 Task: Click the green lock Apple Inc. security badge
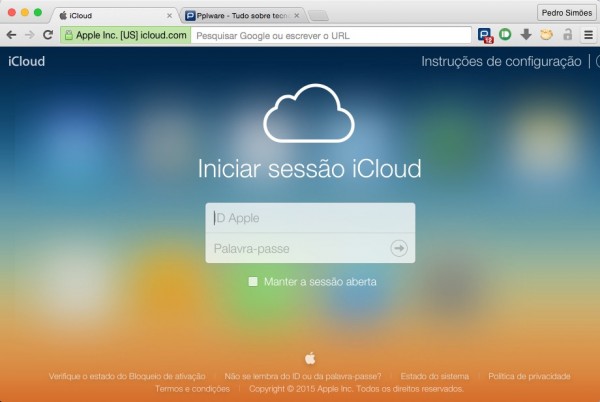tap(126, 35)
